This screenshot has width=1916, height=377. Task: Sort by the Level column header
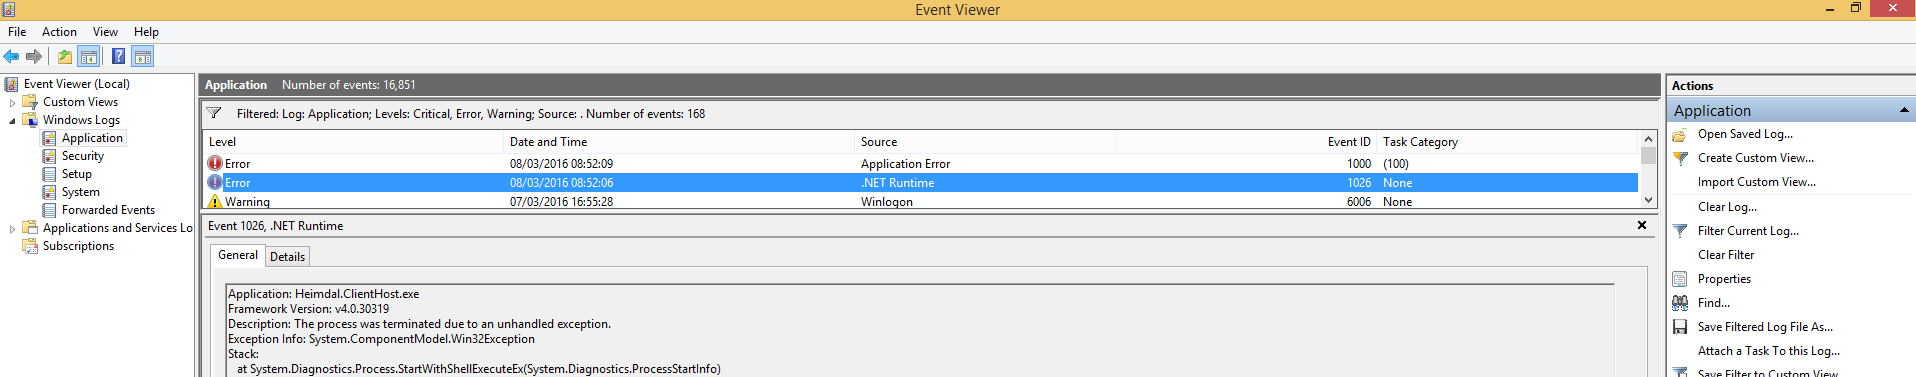[353, 142]
